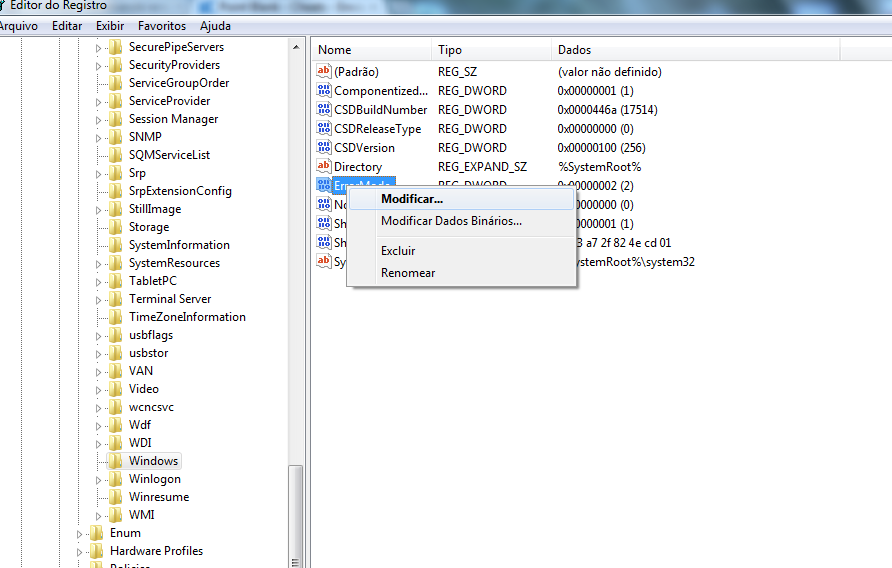Open the Favoritos menu
892x568 pixels.
coord(162,26)
